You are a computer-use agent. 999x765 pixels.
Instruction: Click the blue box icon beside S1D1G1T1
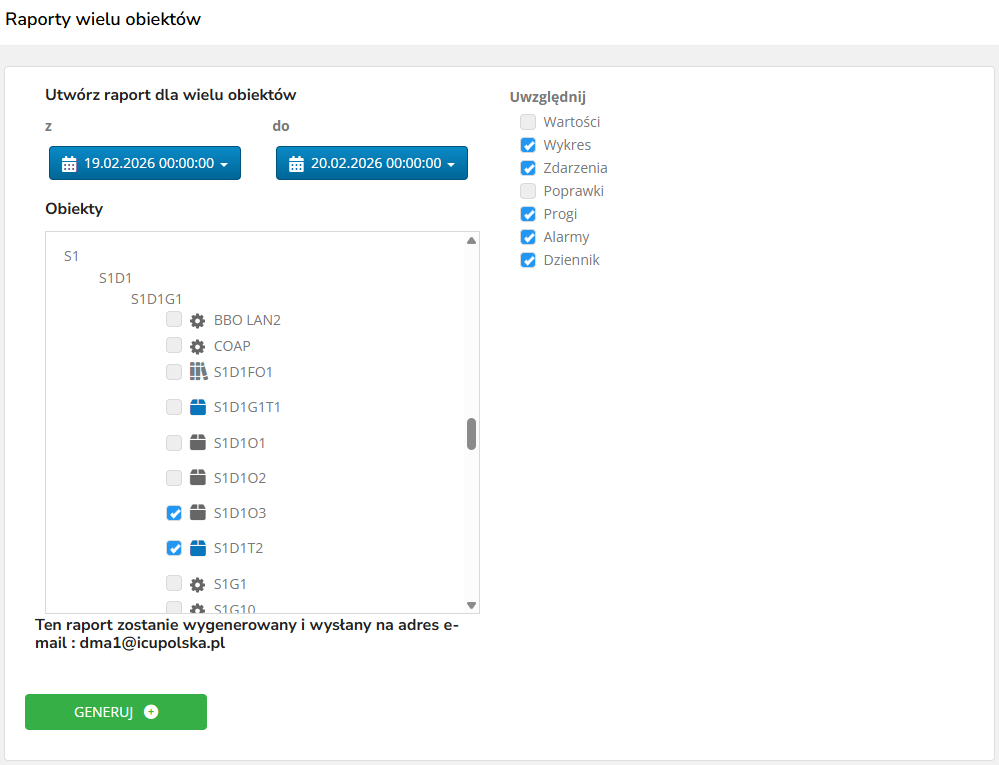point(197,407)
